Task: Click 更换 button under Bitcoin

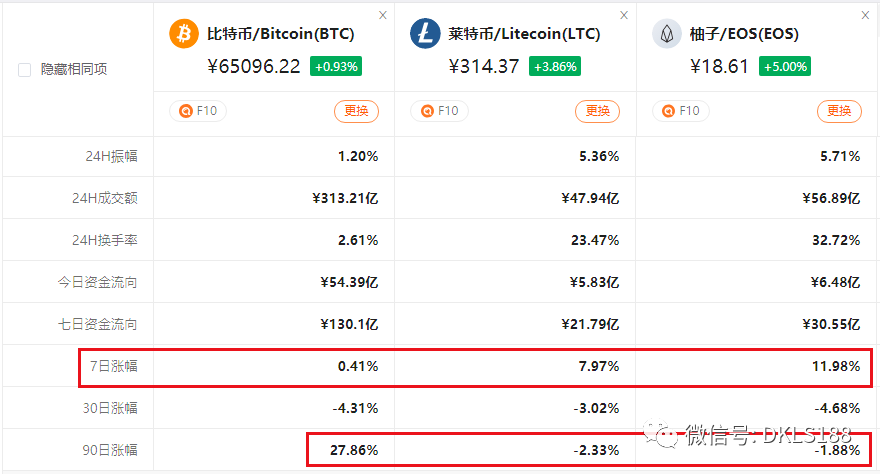Action: pos(356,111)
